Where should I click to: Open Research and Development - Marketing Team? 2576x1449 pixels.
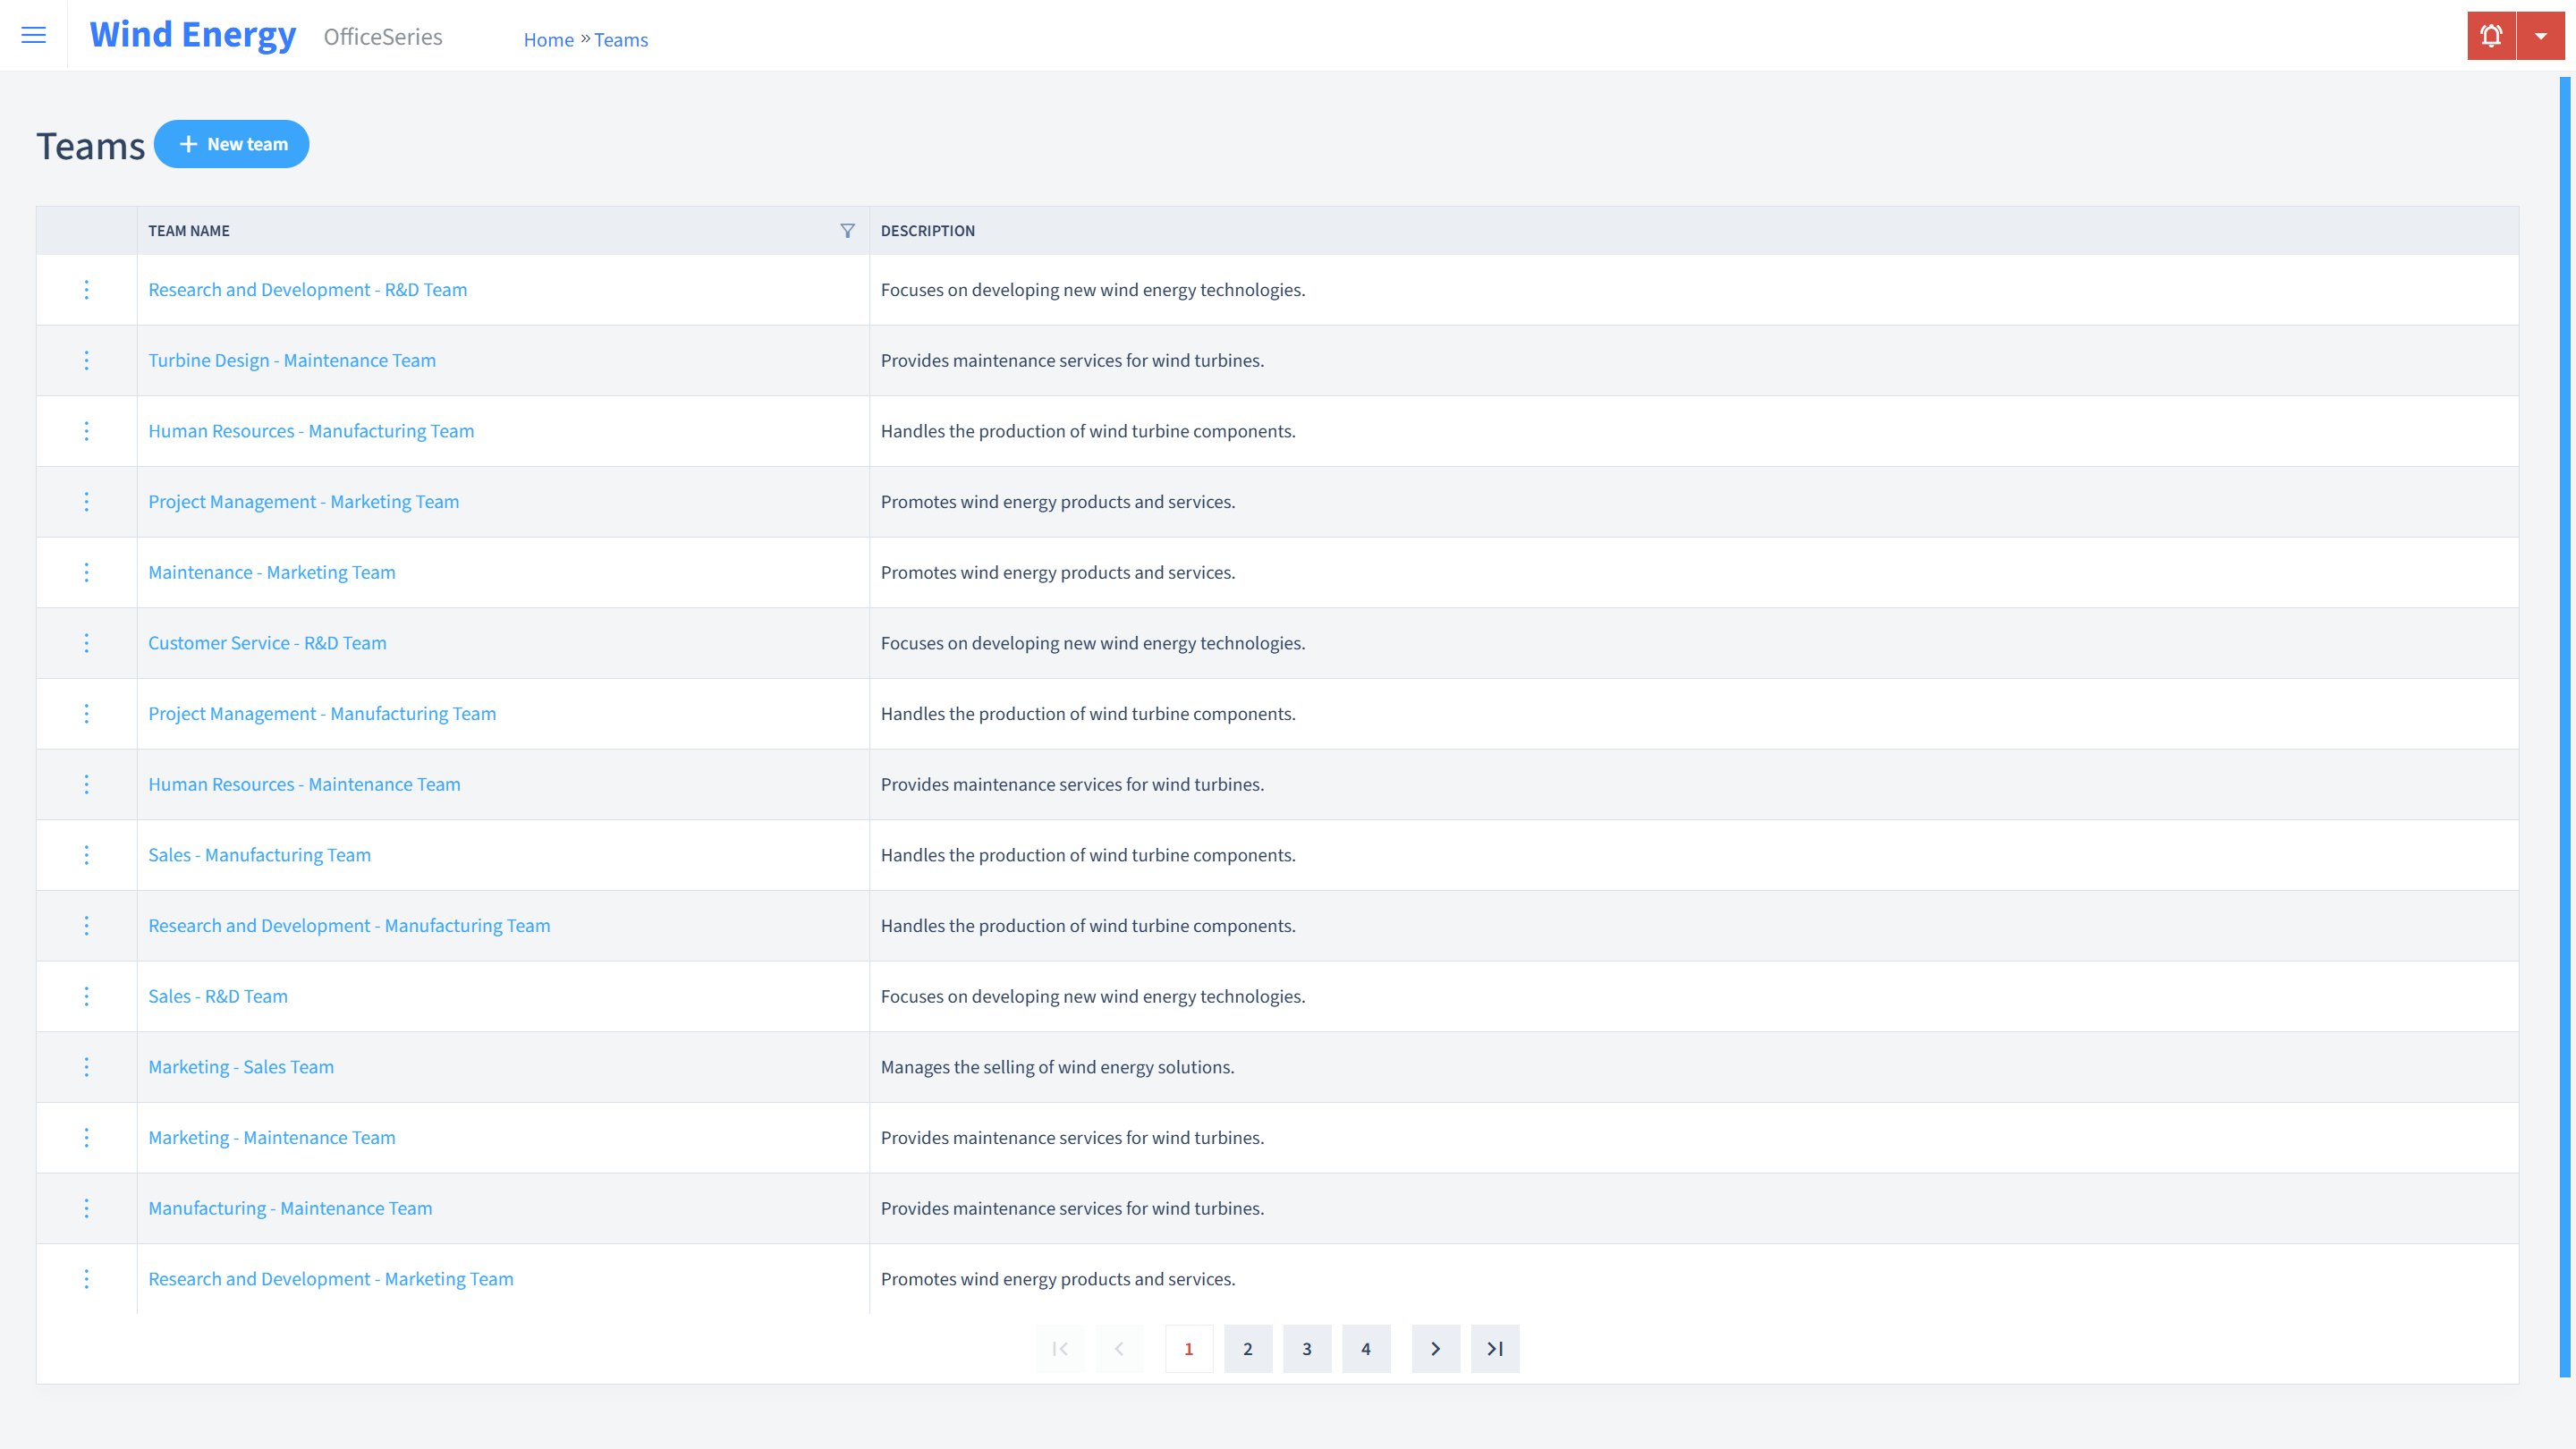[331, 1277]
